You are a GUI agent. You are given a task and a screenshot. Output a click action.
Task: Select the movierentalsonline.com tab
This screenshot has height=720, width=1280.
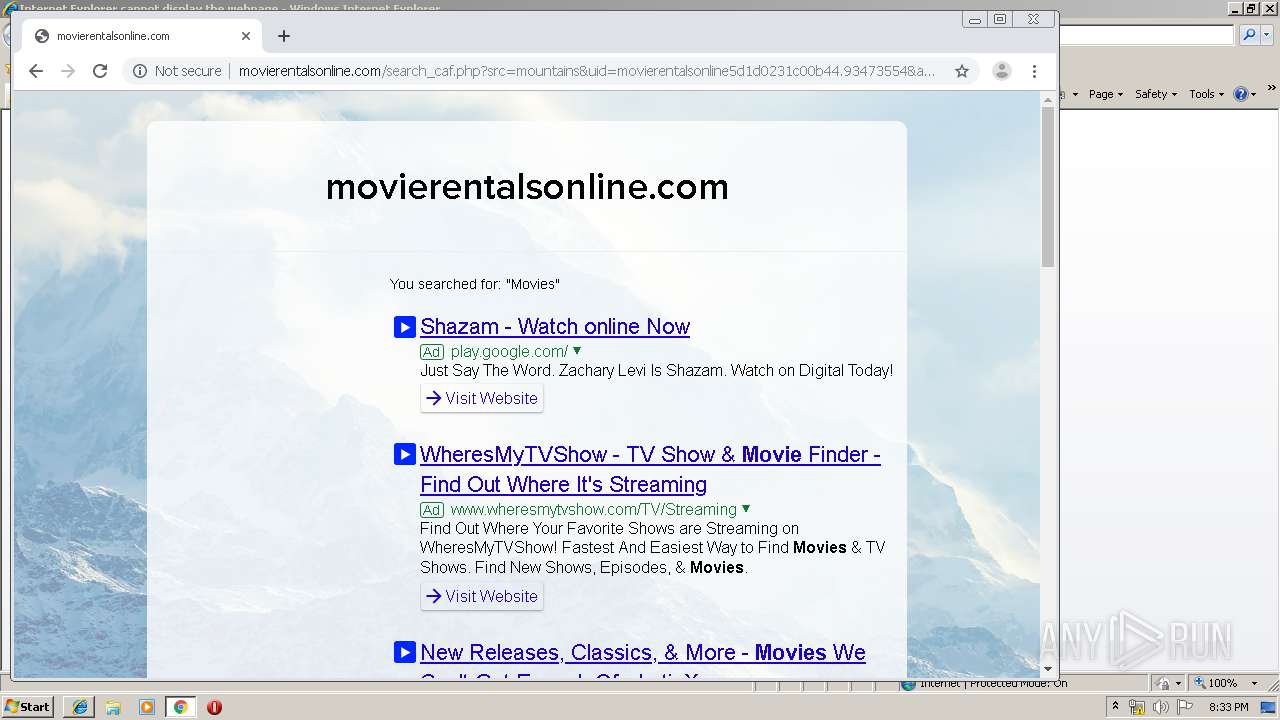142,36
